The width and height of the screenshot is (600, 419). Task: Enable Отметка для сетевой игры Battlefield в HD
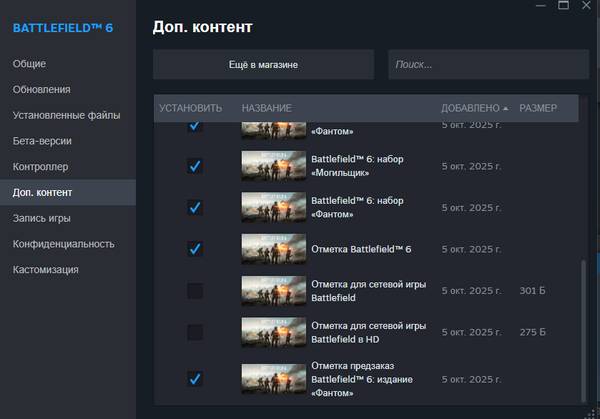click(195, 332)
